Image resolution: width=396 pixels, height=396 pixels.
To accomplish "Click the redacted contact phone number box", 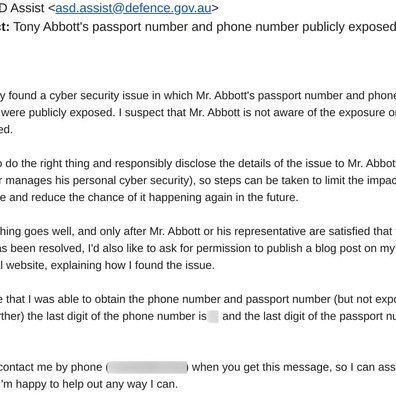I will click(147, 367).
